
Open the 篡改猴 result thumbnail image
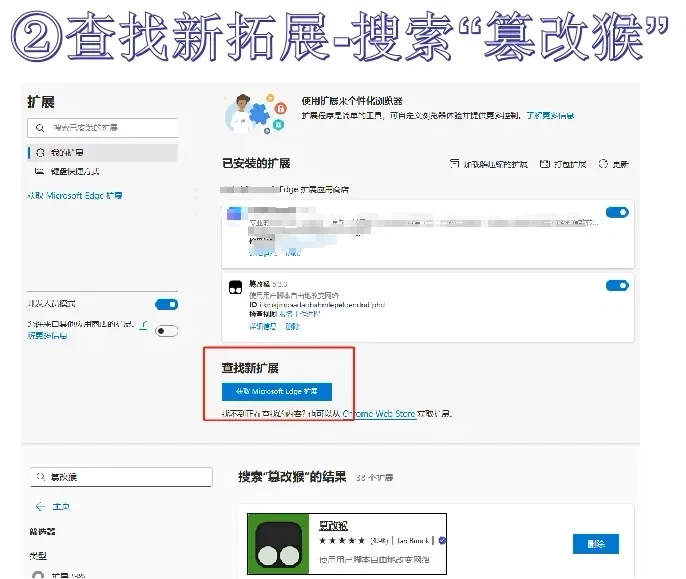[278, 544]
